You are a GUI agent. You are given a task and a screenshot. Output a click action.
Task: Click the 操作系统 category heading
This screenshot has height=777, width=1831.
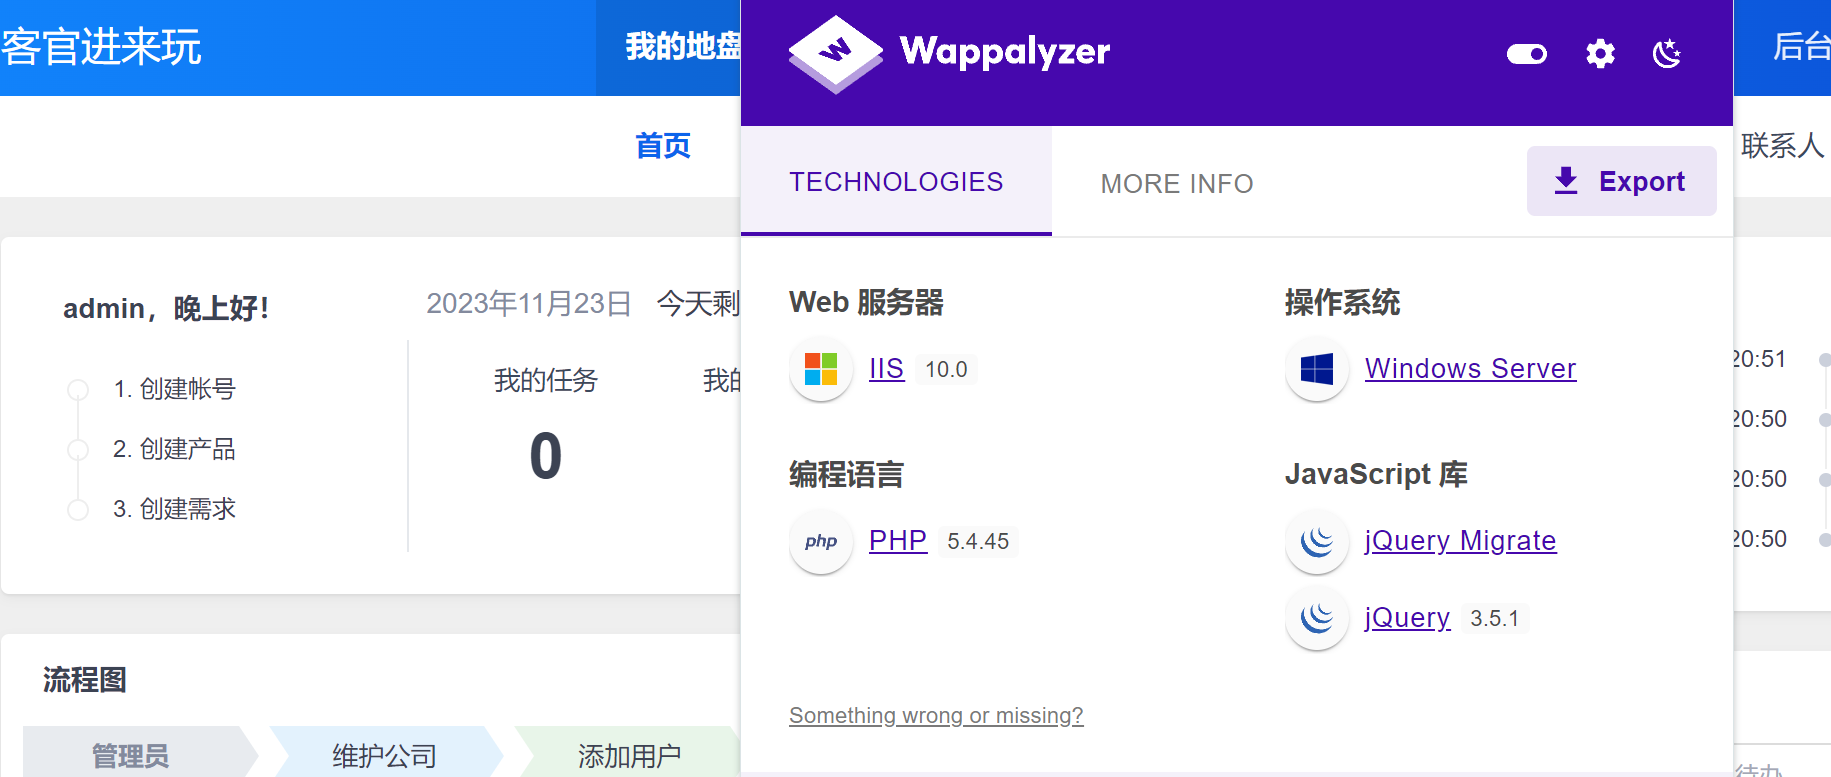click(1342, 302)
